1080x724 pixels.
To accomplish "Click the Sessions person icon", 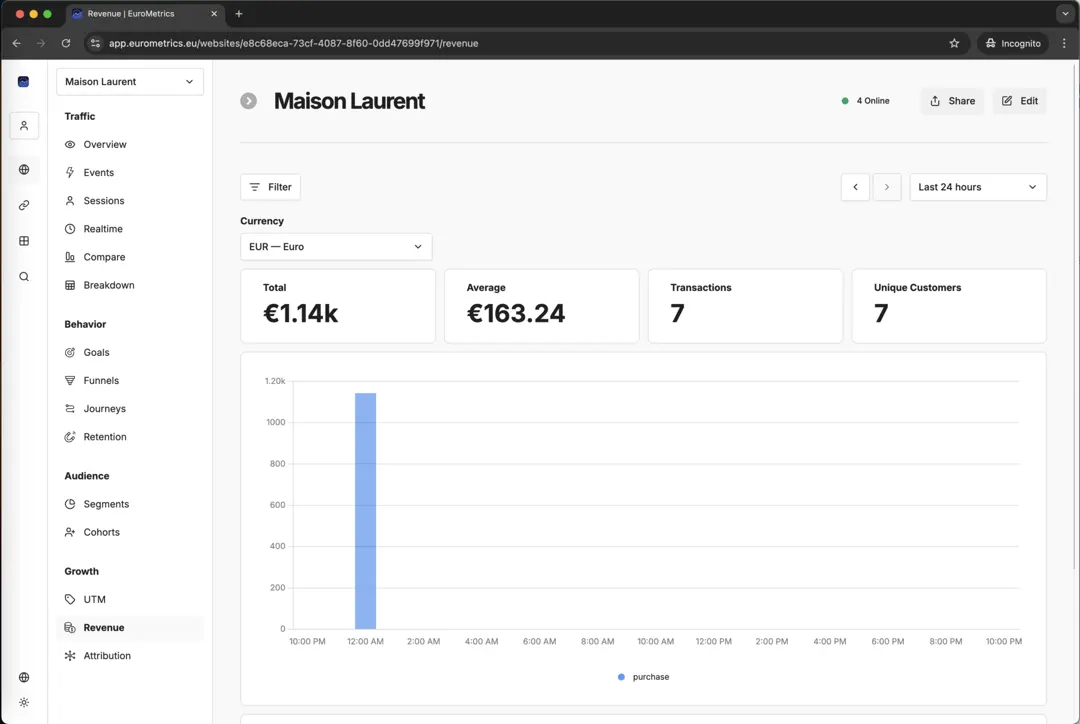I will click(70, 201).
